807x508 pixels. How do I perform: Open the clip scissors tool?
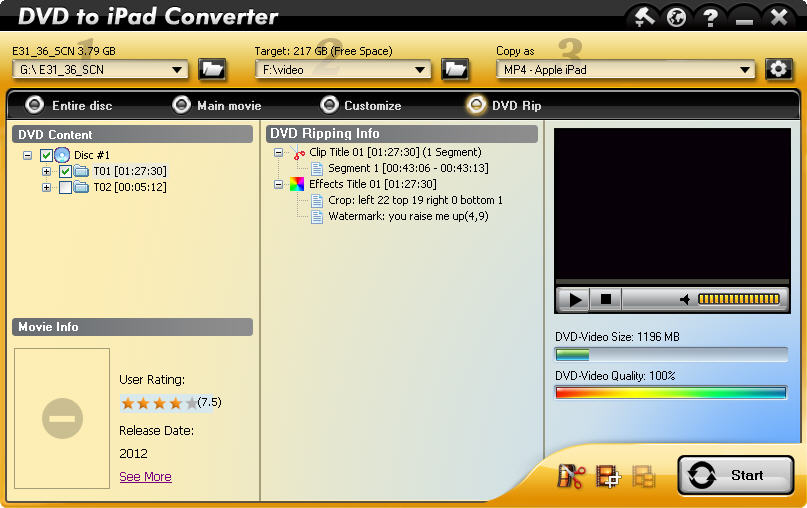pyautogui.click(x=571, y=476)
